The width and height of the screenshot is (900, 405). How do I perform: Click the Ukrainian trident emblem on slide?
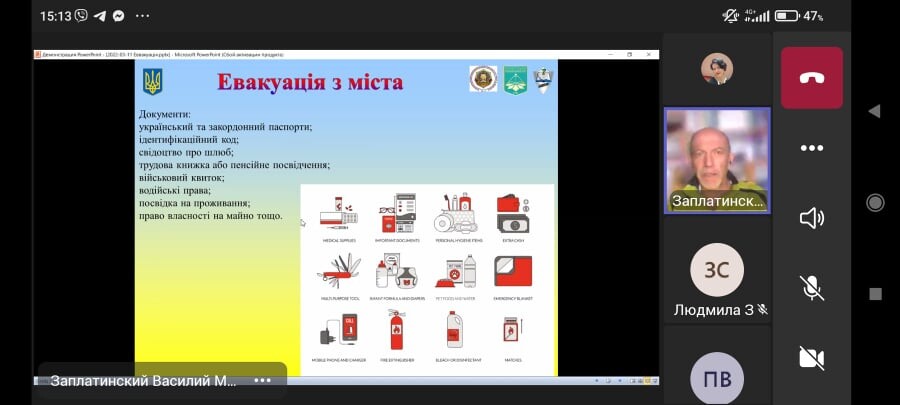click(153, 81)
